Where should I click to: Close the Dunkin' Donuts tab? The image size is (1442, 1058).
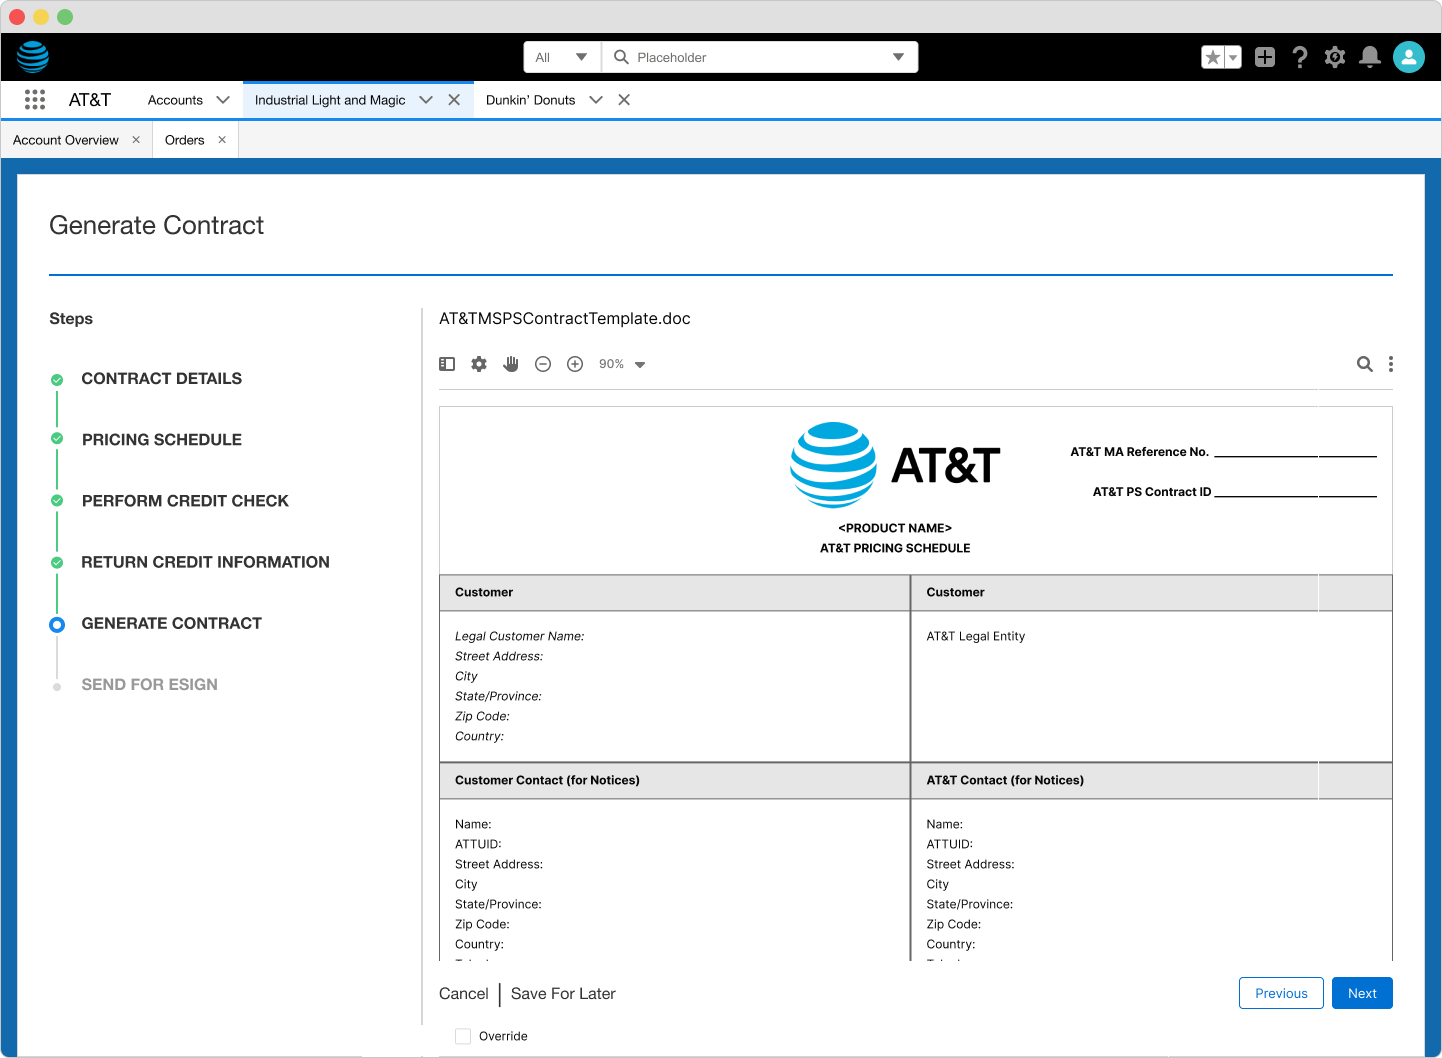click(x=624, y=100)
